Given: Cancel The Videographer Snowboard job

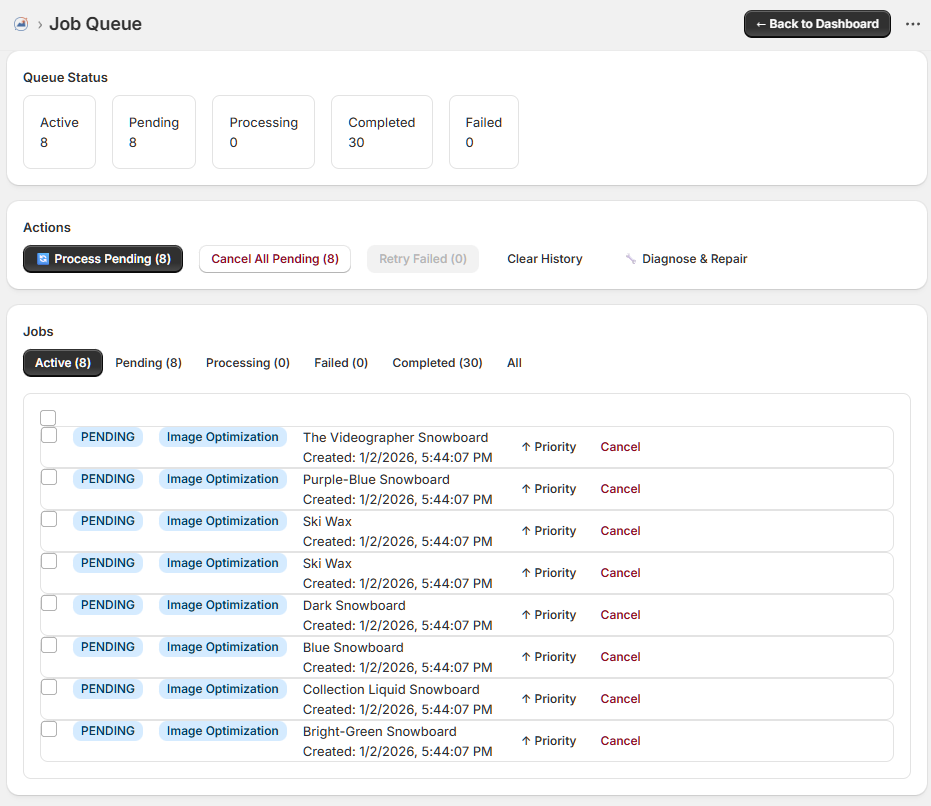Looking at the screenshot, I should pyautogui.click(x=620, y=447).
